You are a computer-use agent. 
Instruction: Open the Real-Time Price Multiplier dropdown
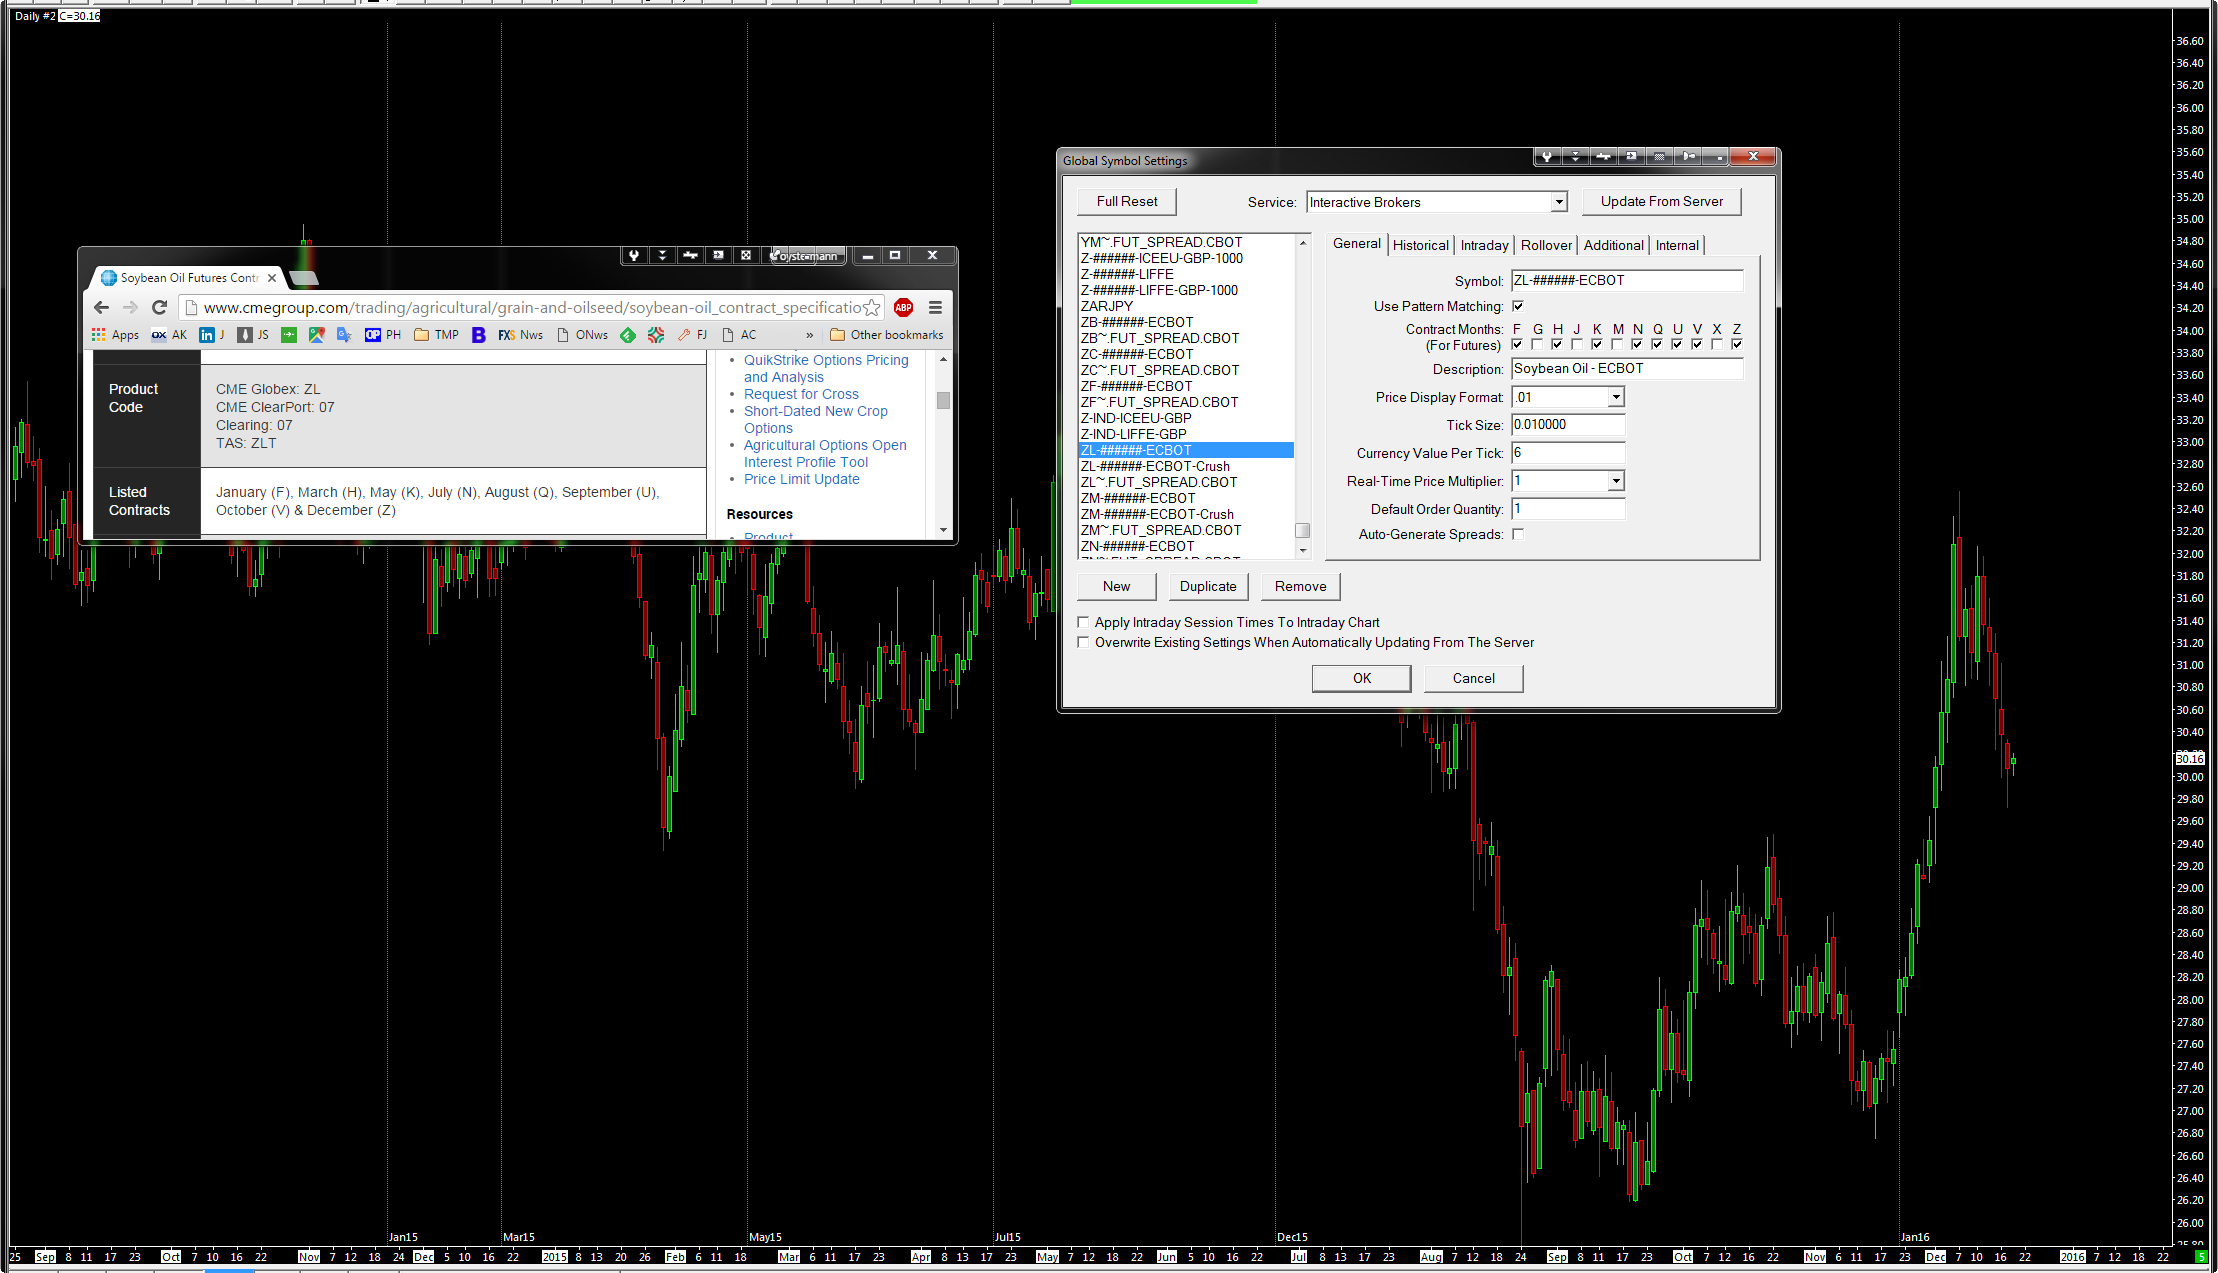[x=1615, y=481]
